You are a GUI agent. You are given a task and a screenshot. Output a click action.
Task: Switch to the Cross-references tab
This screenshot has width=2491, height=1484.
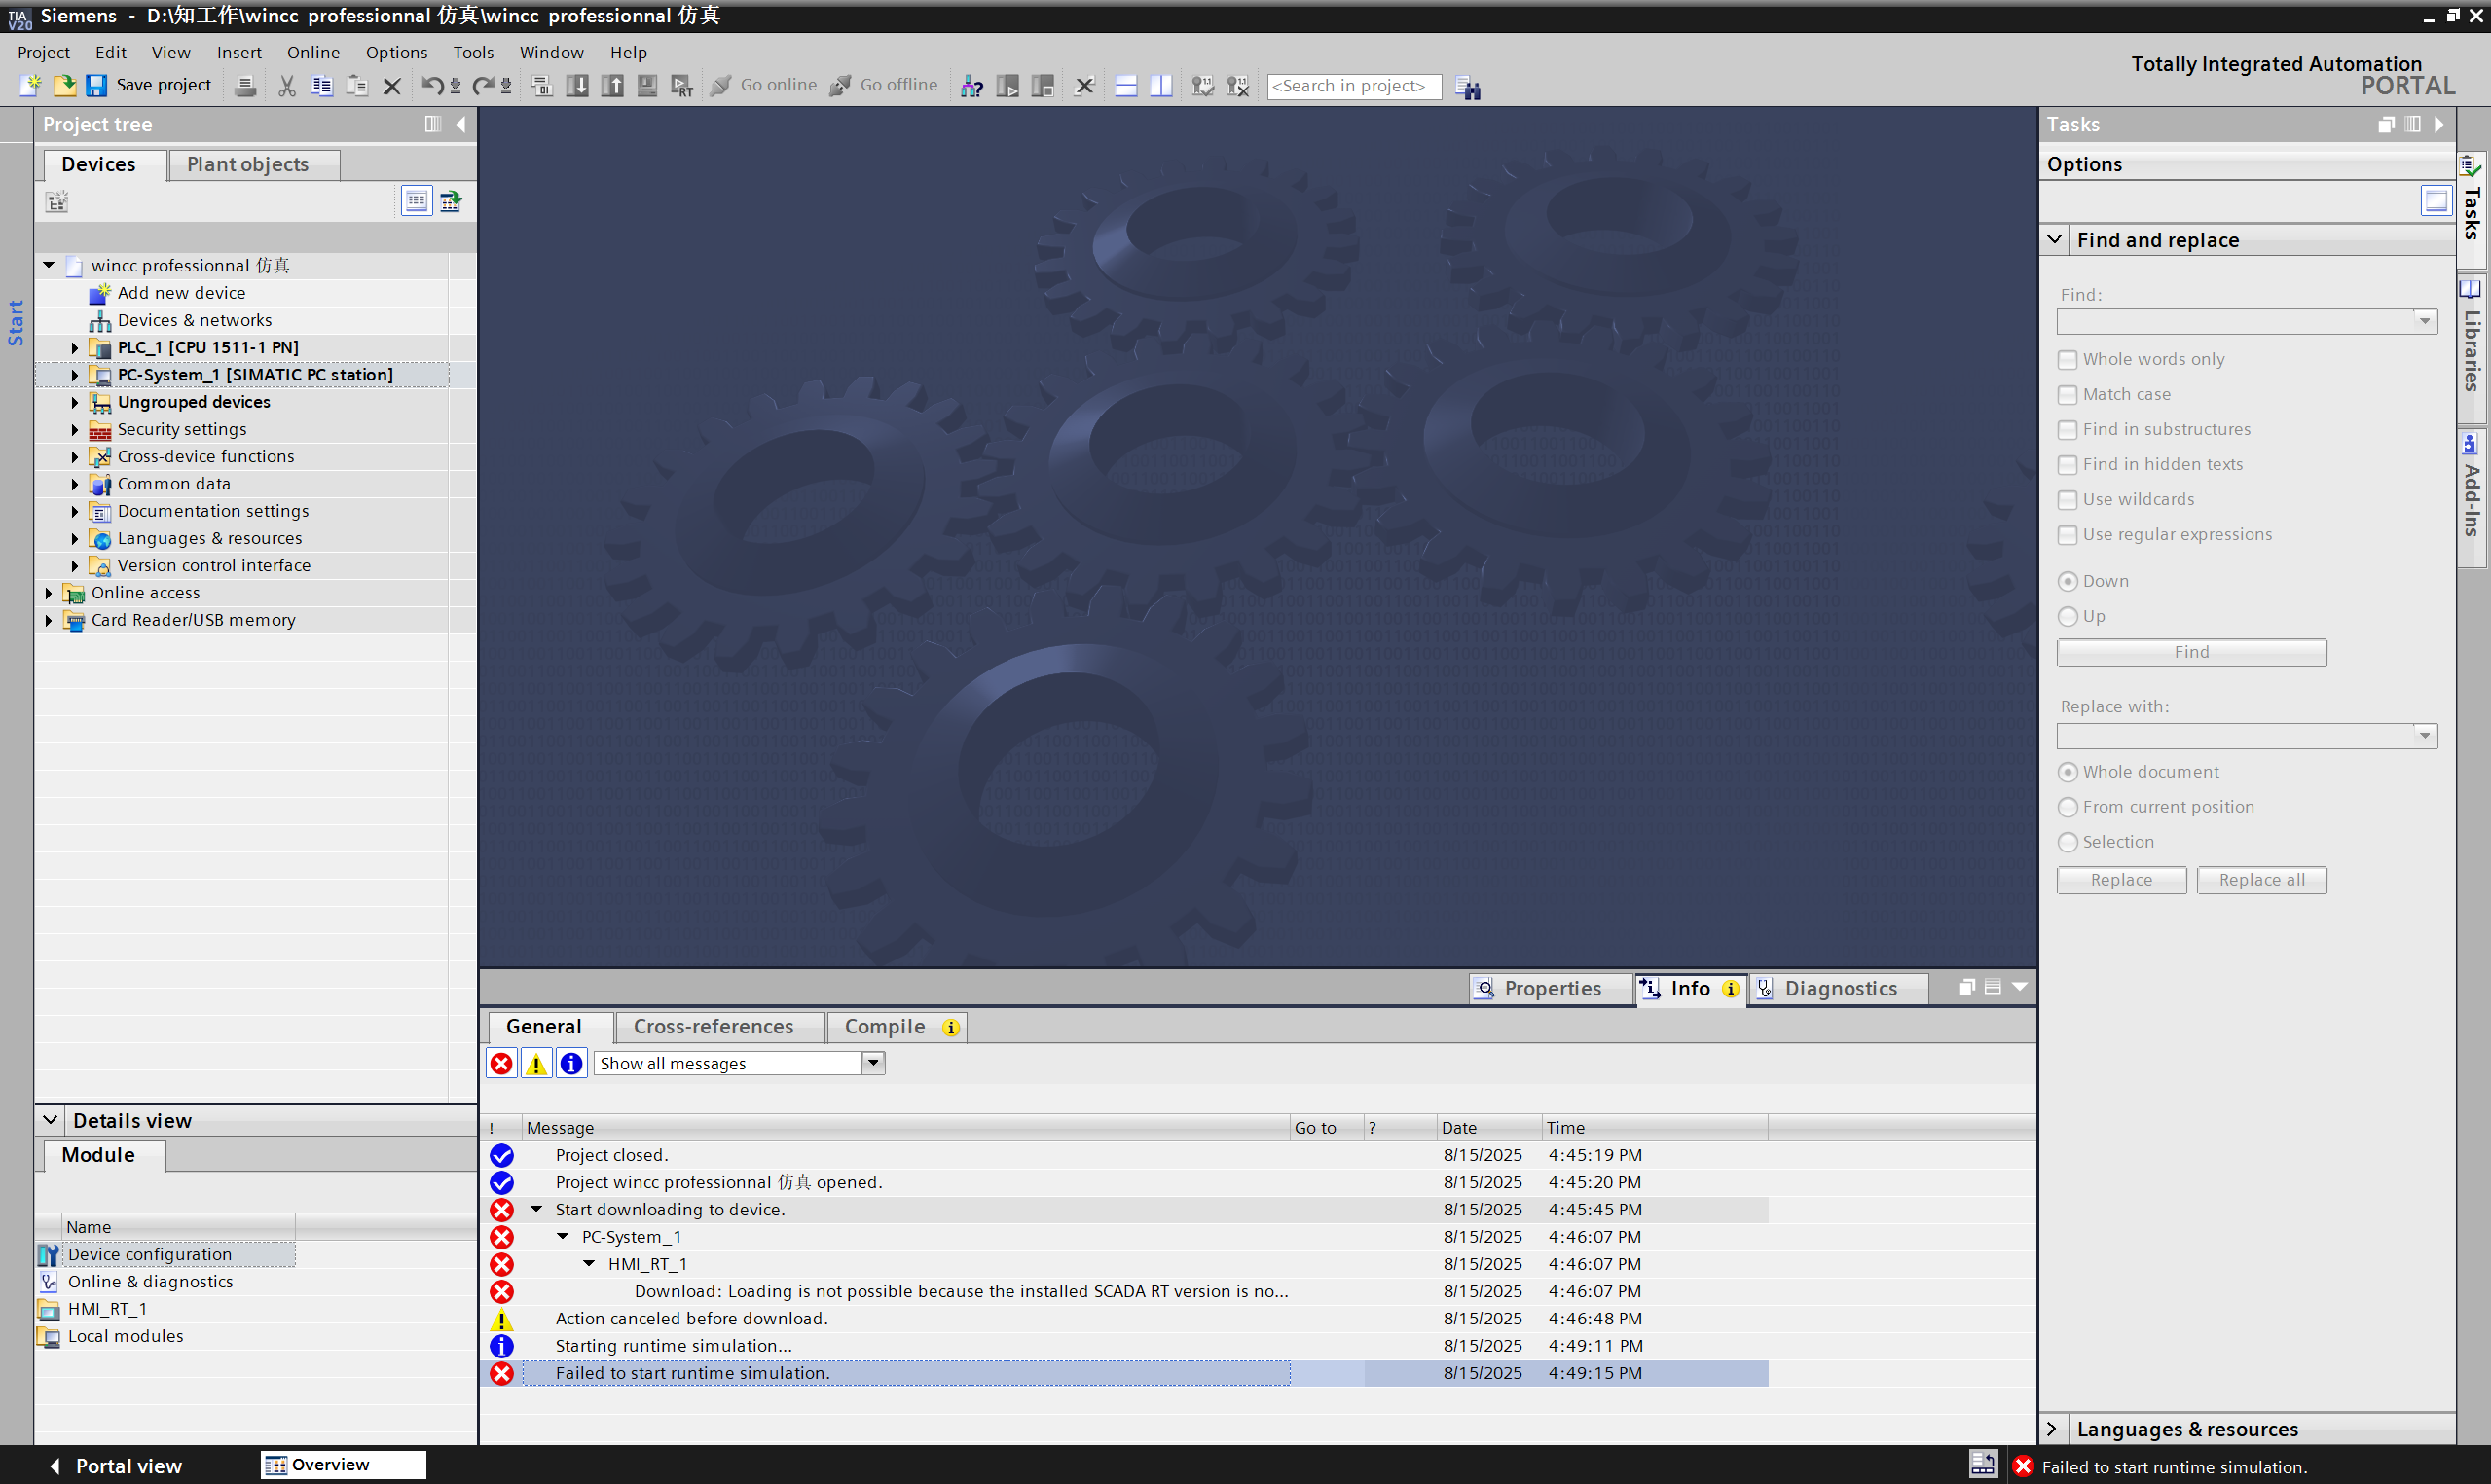coord(713,1026)
